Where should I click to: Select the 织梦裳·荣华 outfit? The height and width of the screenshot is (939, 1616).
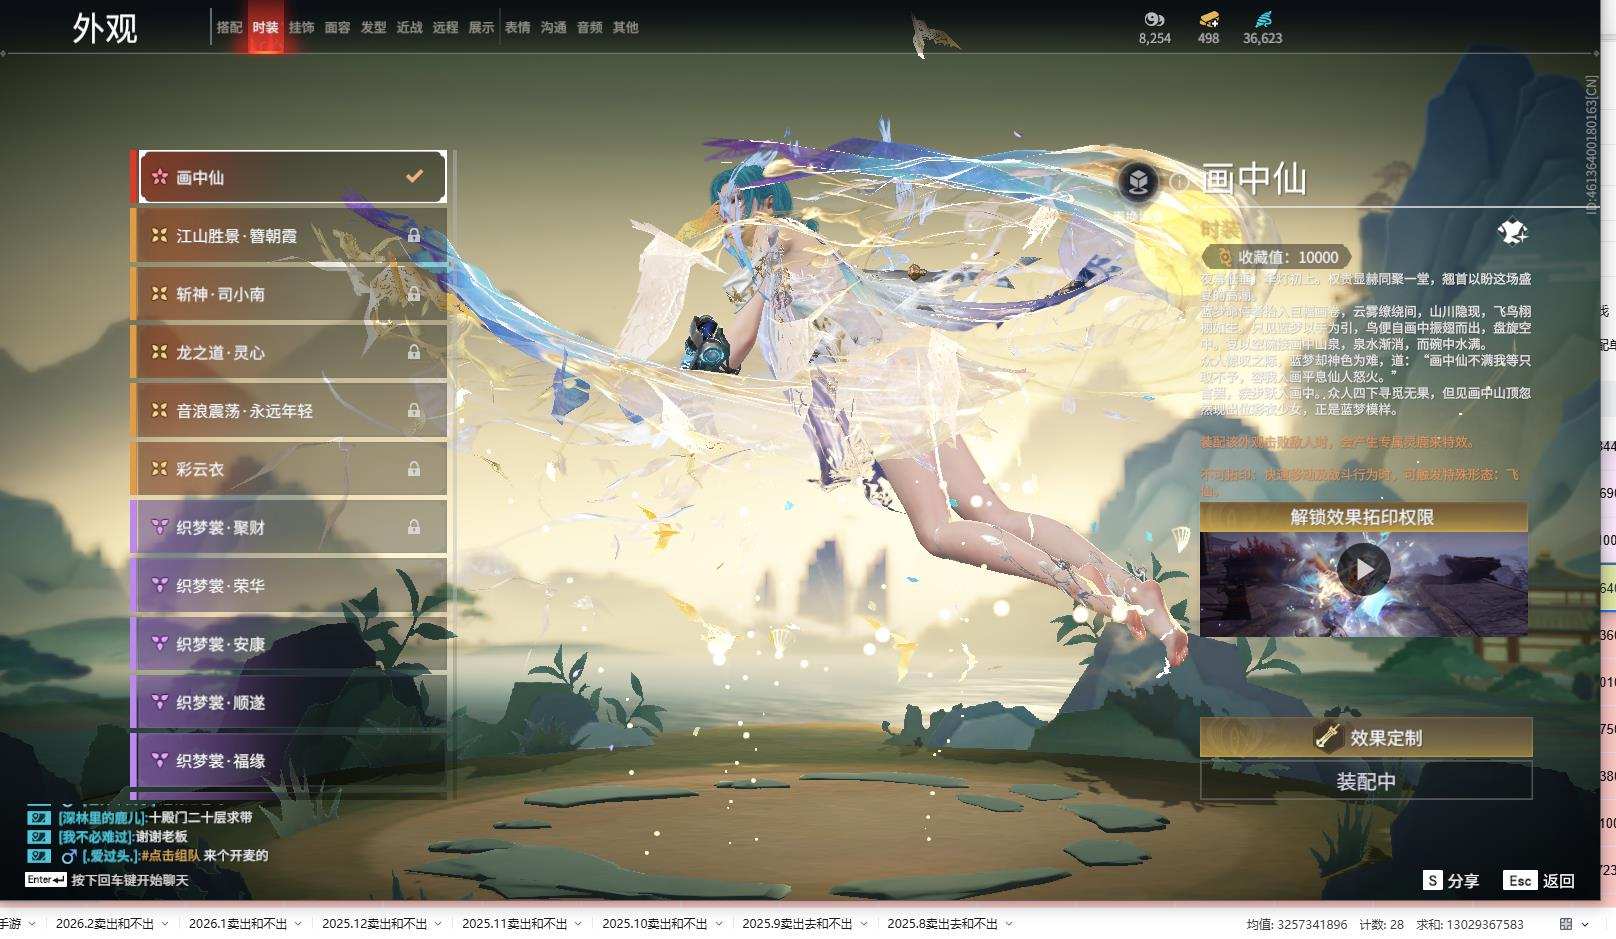tap(288, 586)
